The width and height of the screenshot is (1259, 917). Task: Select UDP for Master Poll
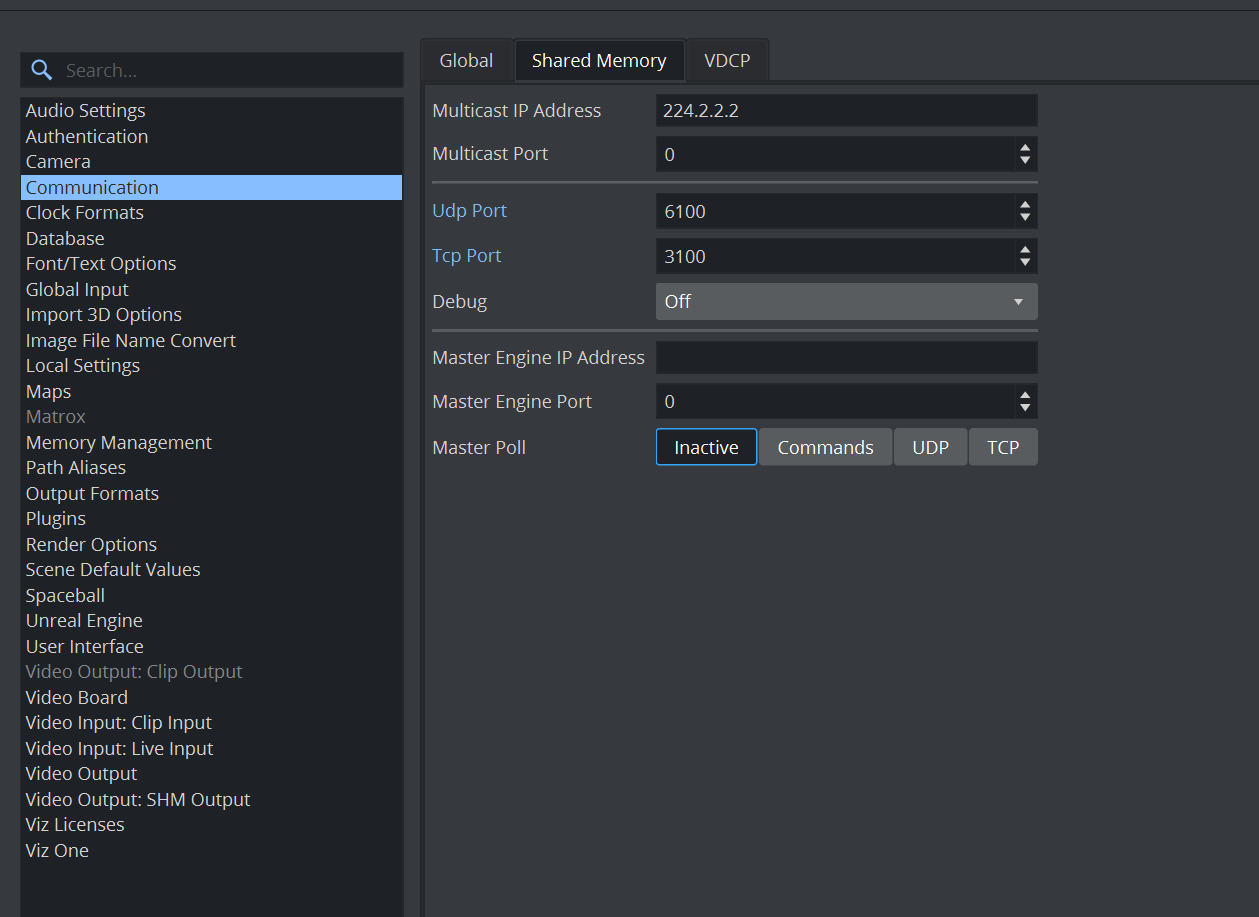(930, 447)
